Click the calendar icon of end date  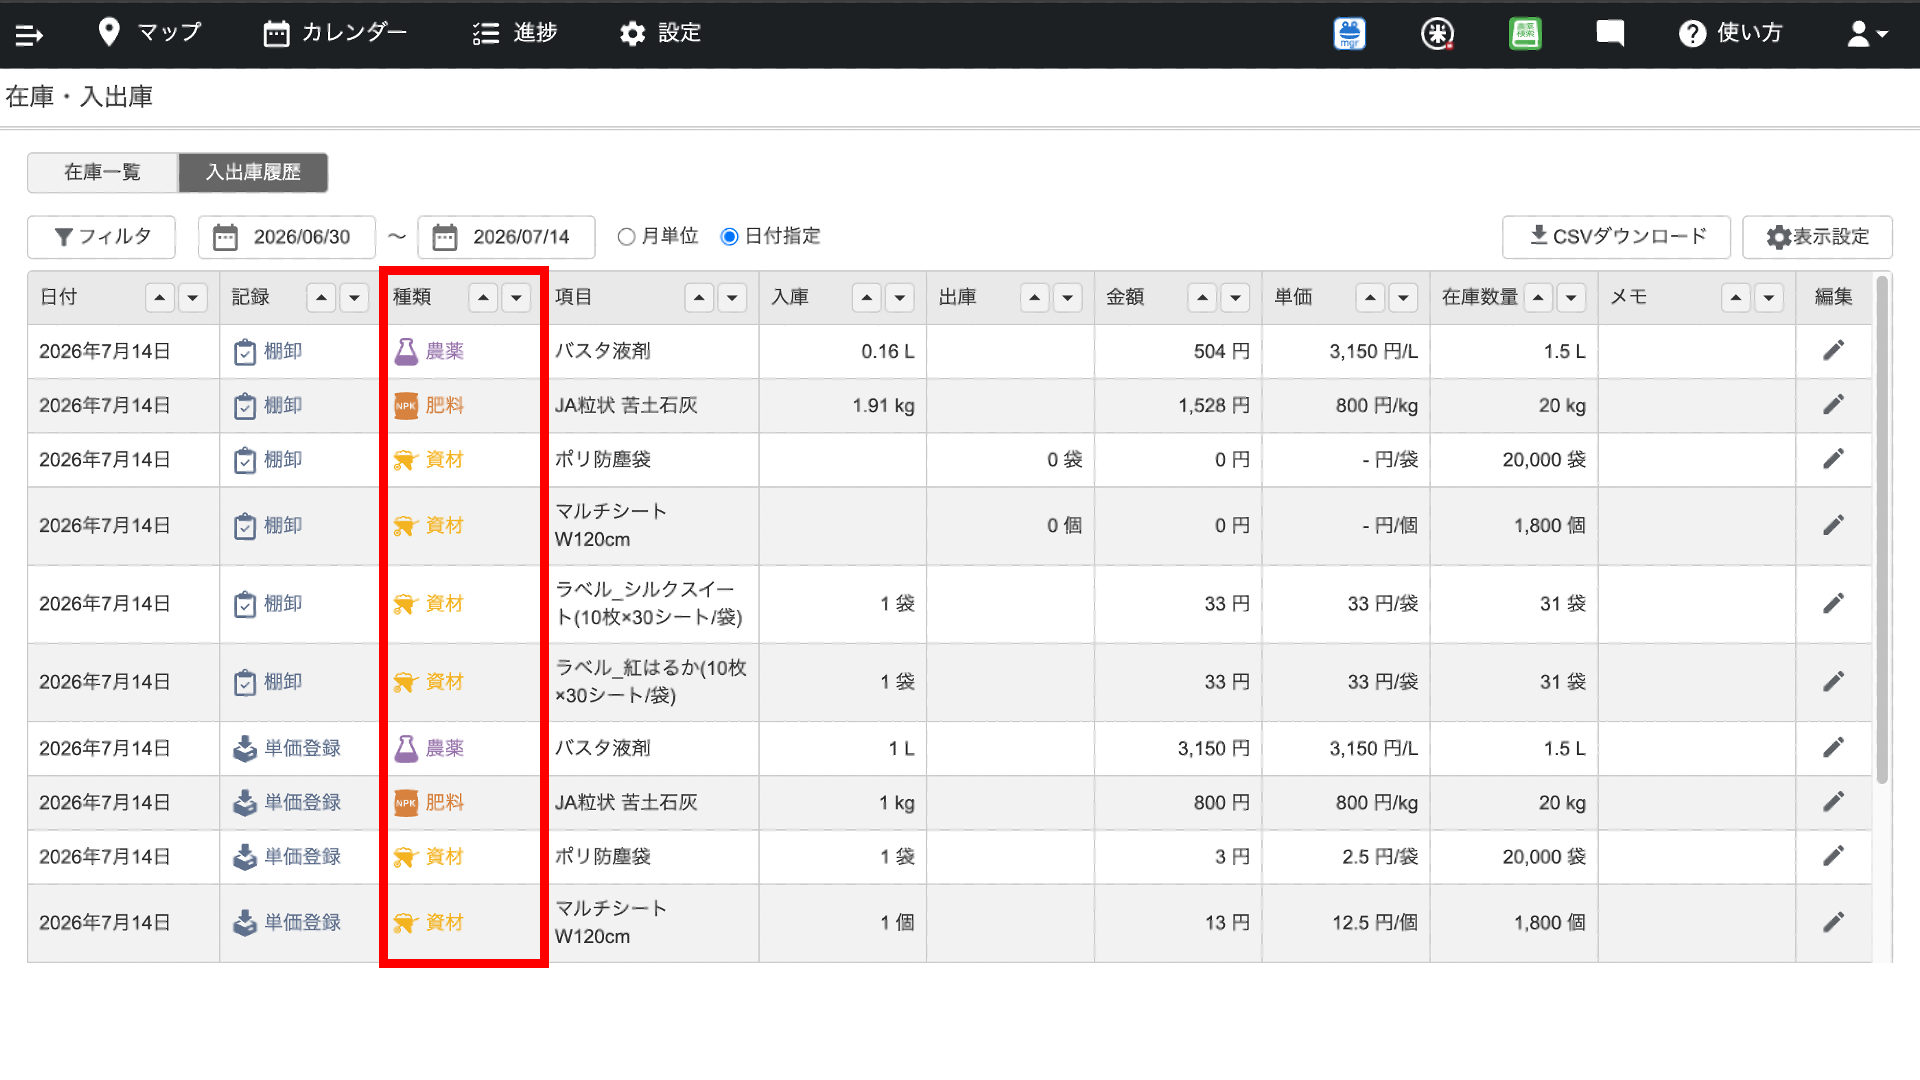(x=445, y=237)
